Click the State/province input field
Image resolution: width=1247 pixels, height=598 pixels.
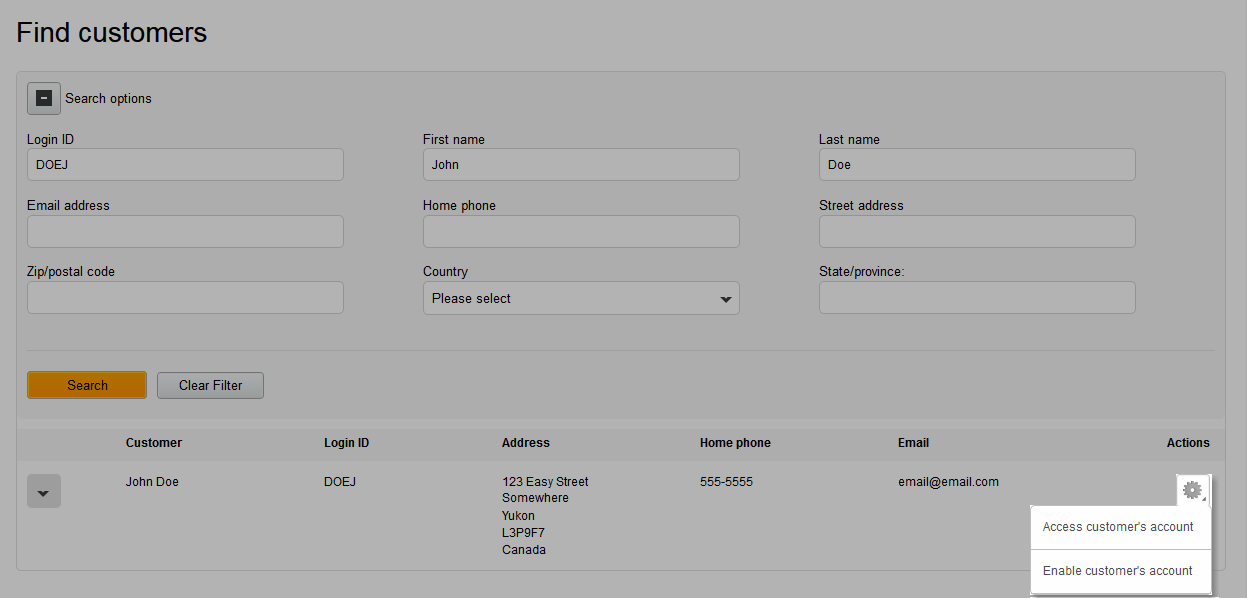[x=976, y=297]
